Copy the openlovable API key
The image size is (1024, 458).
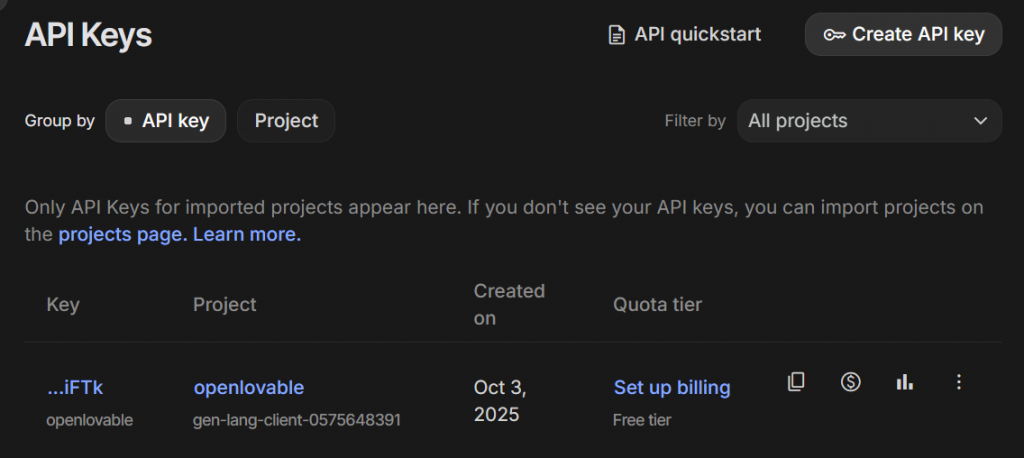[796, 382]
